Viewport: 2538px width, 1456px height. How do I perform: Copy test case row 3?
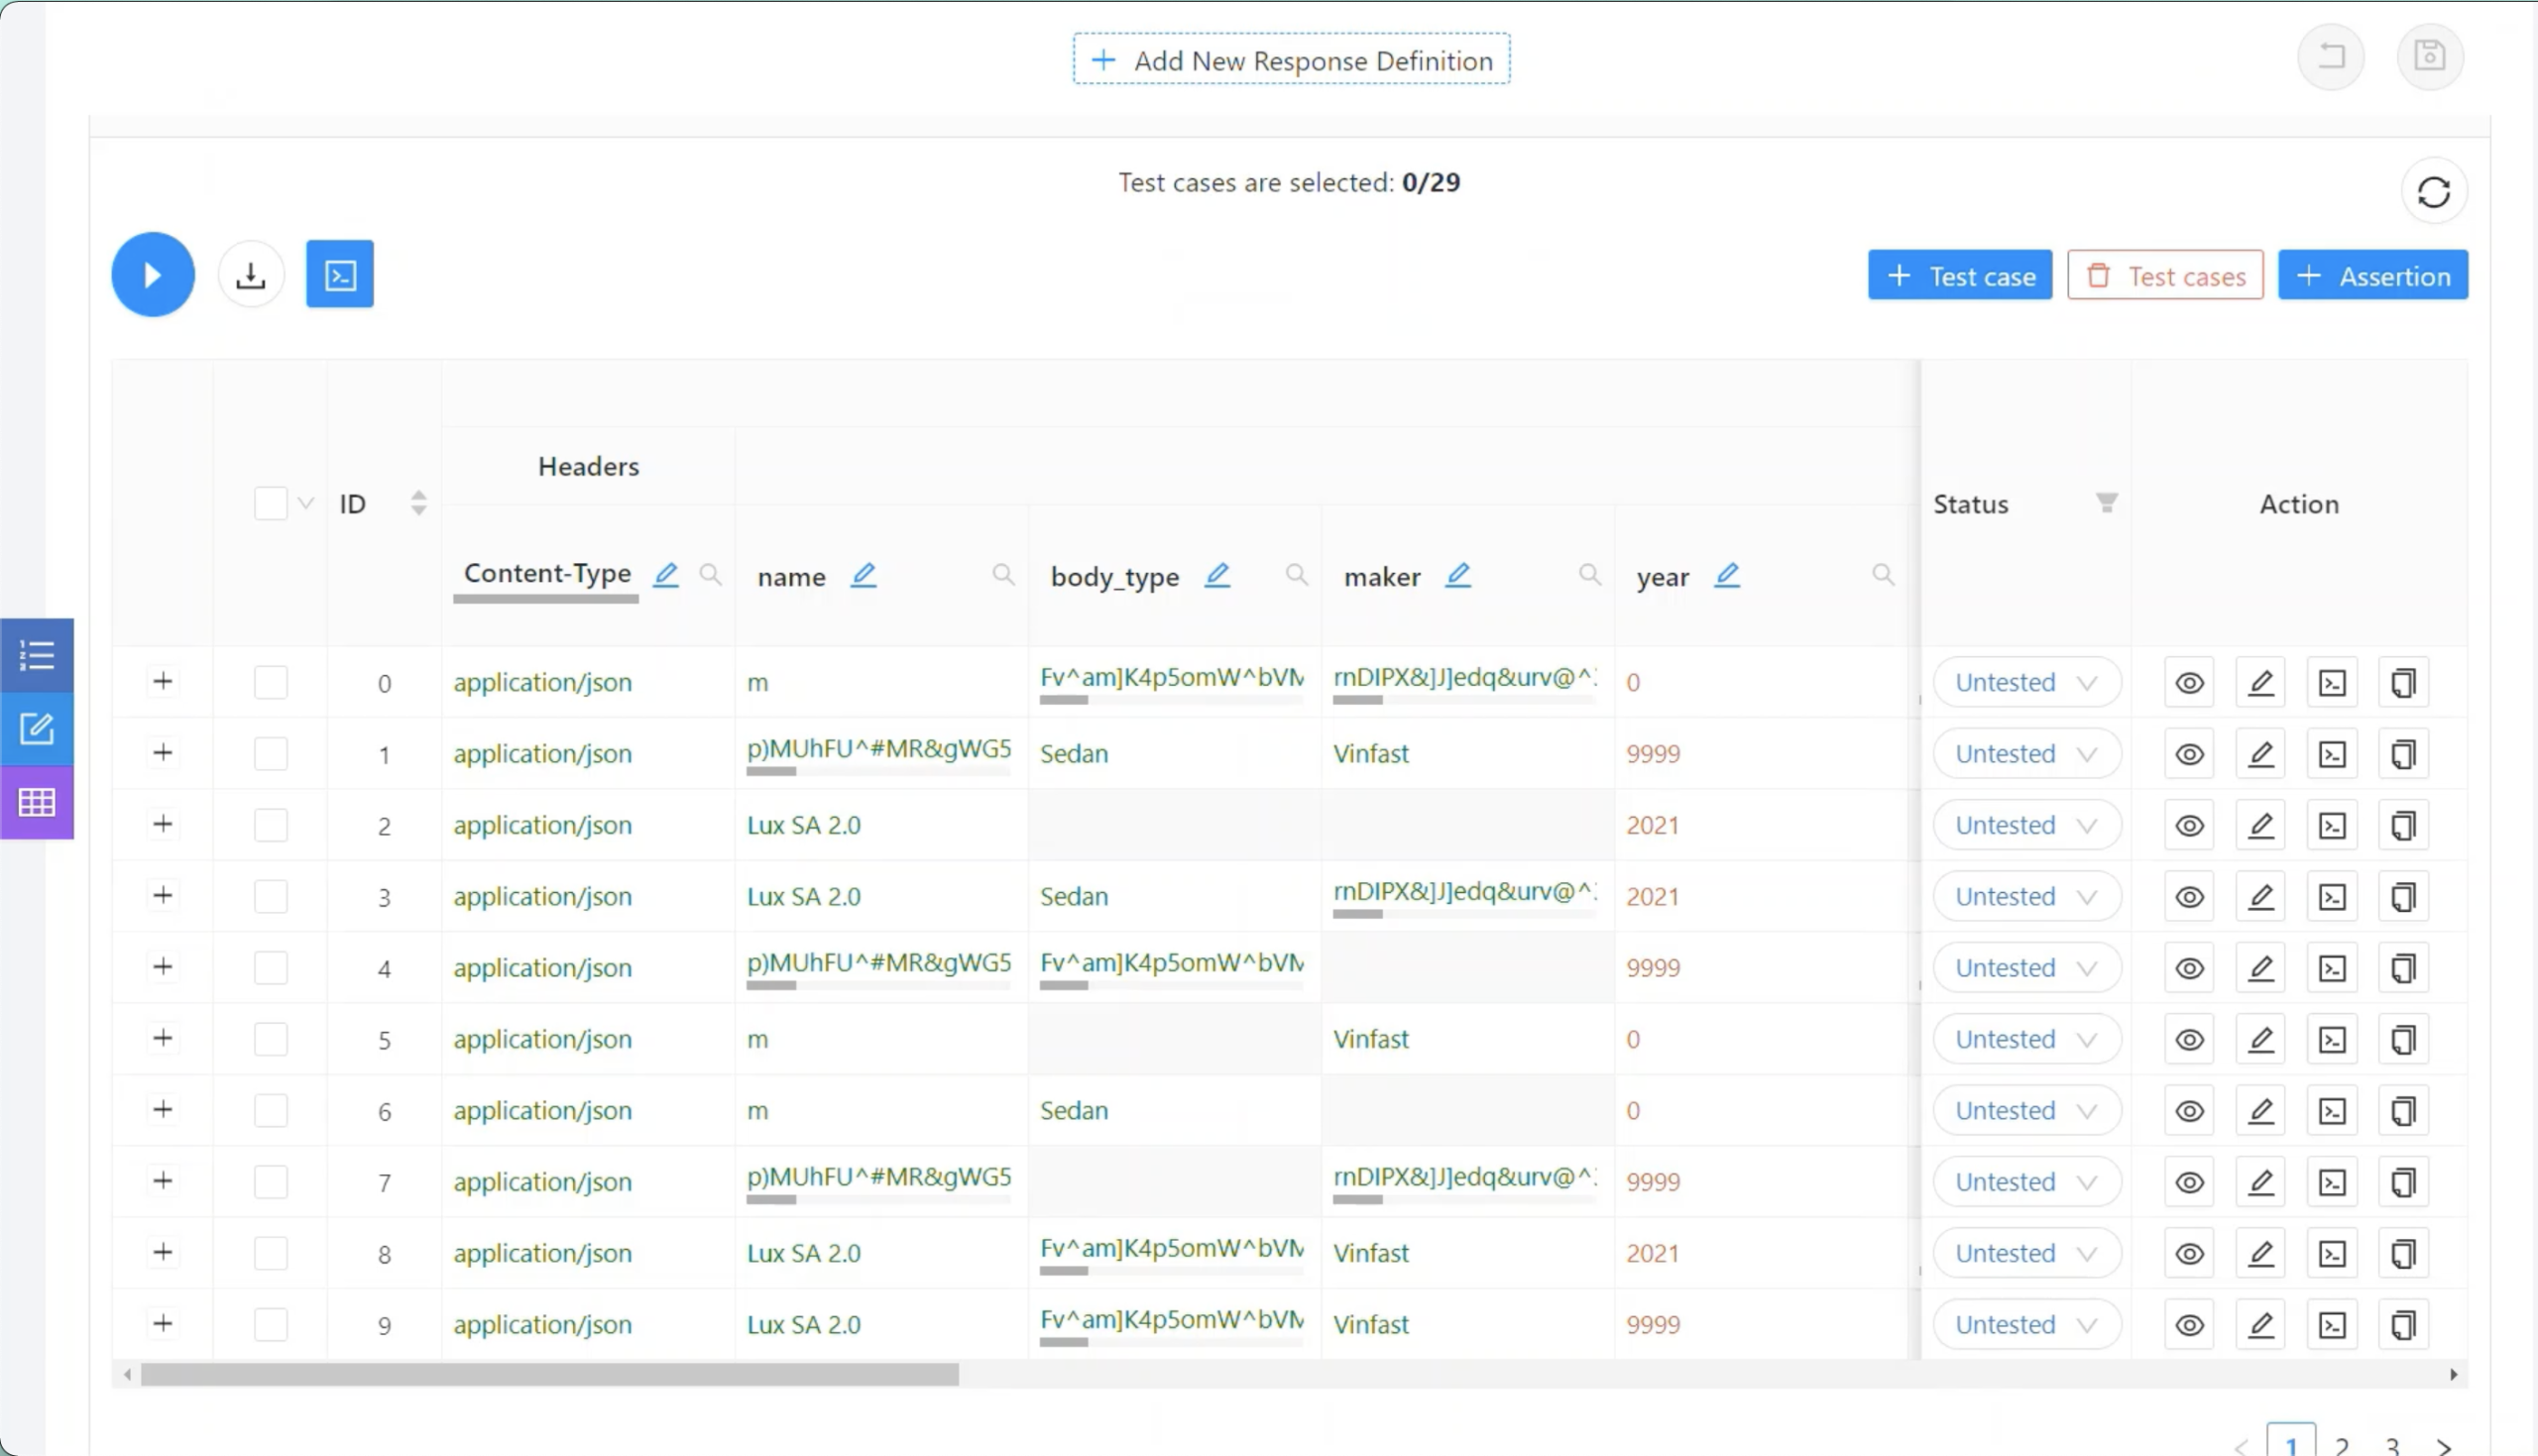[2403, 897]
